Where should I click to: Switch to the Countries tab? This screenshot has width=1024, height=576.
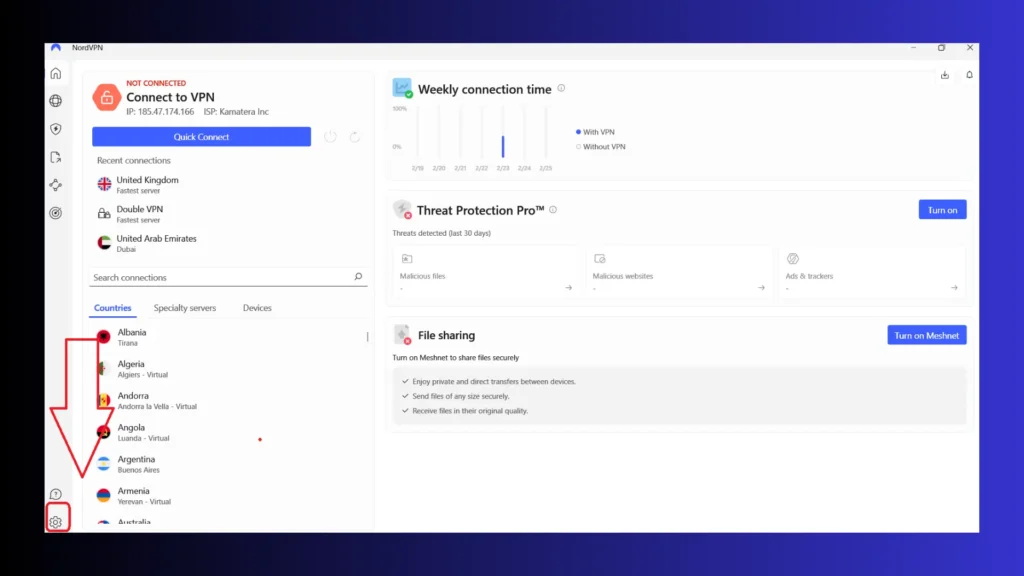click(x=112, y=308)
